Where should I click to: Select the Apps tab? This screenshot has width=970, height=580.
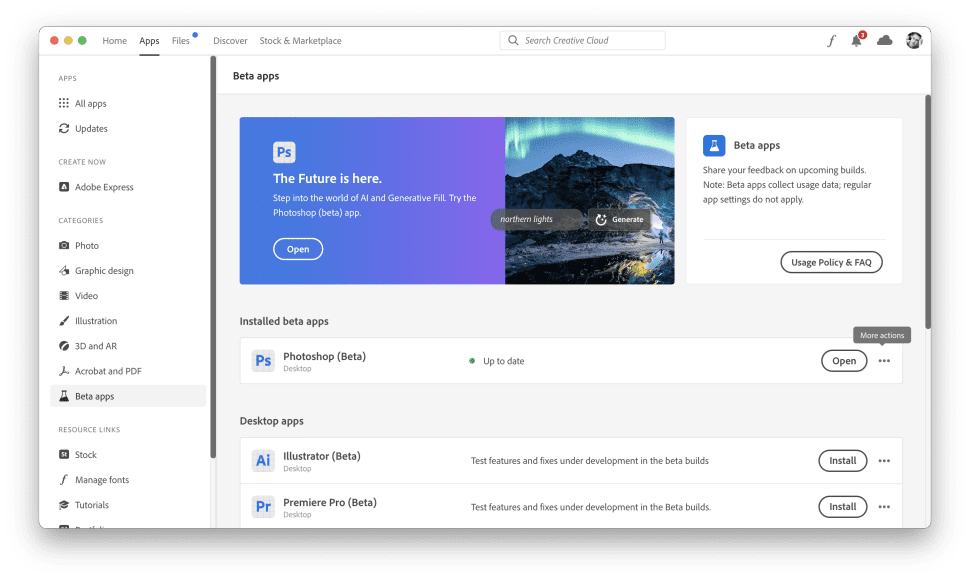(x=149, y=40)
